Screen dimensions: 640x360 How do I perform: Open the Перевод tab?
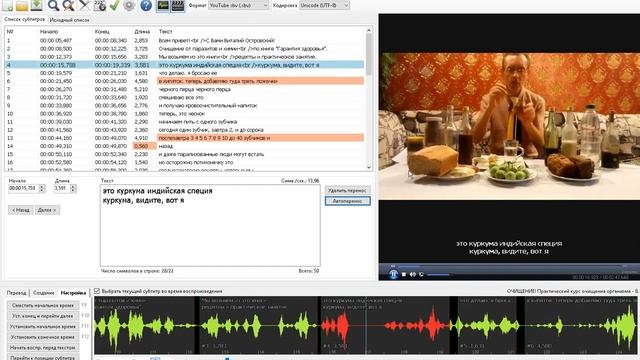coord(16,293)
